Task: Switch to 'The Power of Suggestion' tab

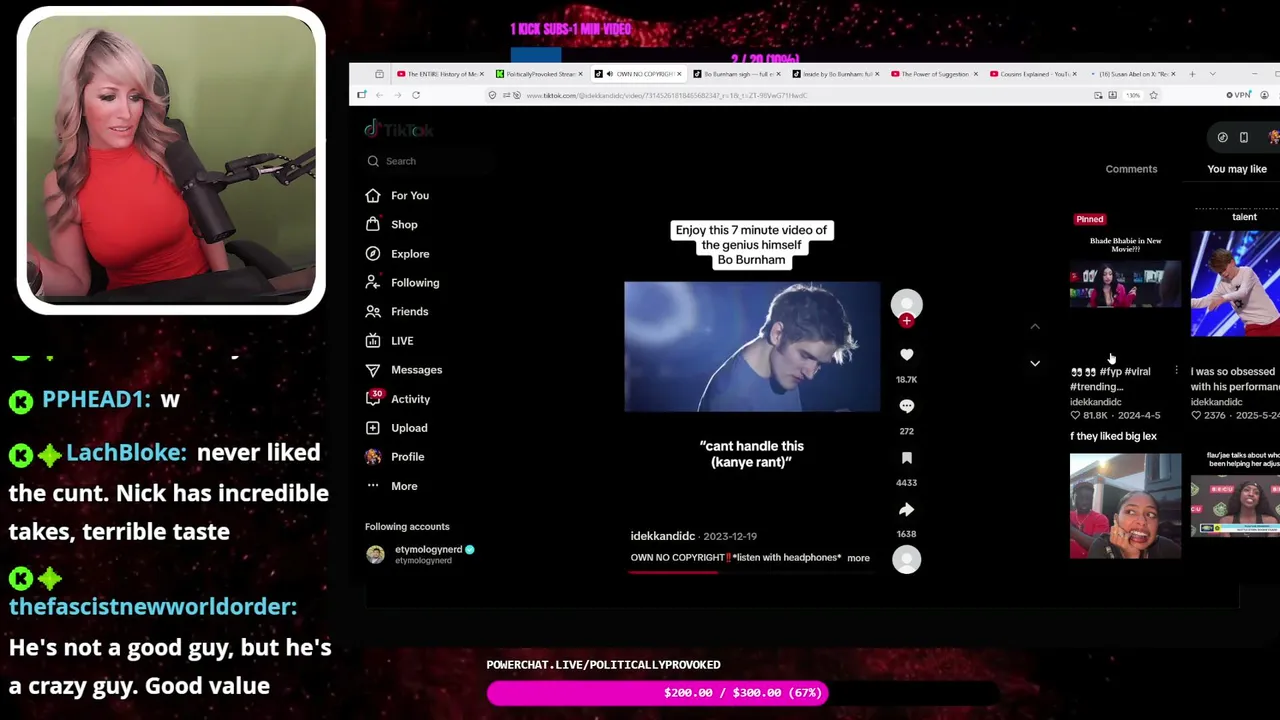Action: click(x=933, y=74)
